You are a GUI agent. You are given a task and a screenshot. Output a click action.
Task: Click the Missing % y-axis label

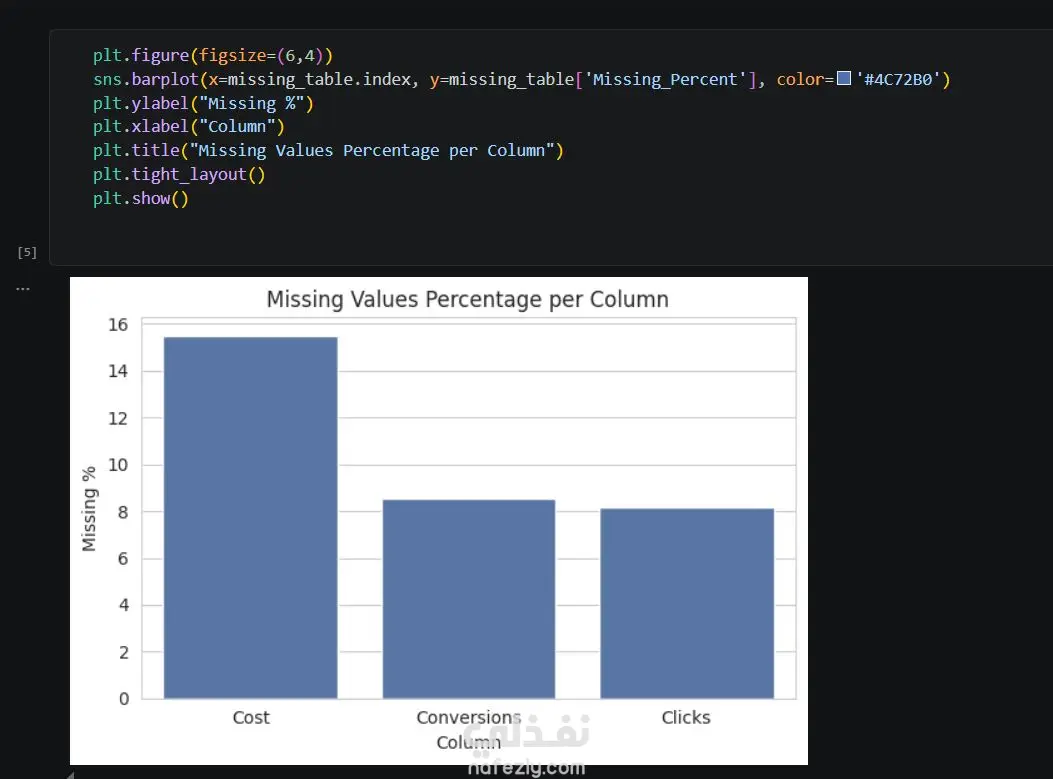(x=89, y=509)
